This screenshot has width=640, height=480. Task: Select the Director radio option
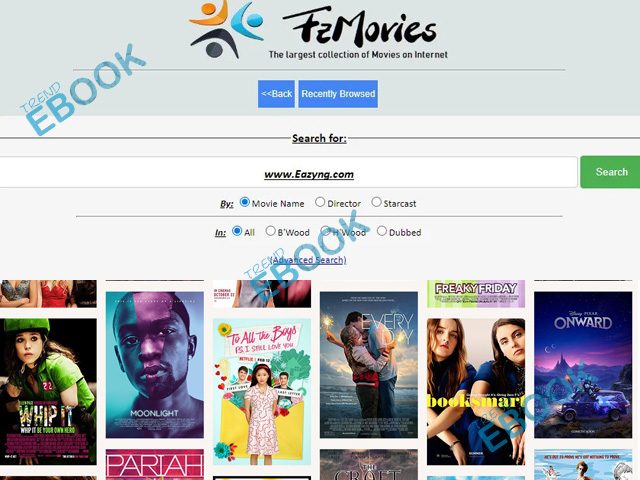pos(320,202)
